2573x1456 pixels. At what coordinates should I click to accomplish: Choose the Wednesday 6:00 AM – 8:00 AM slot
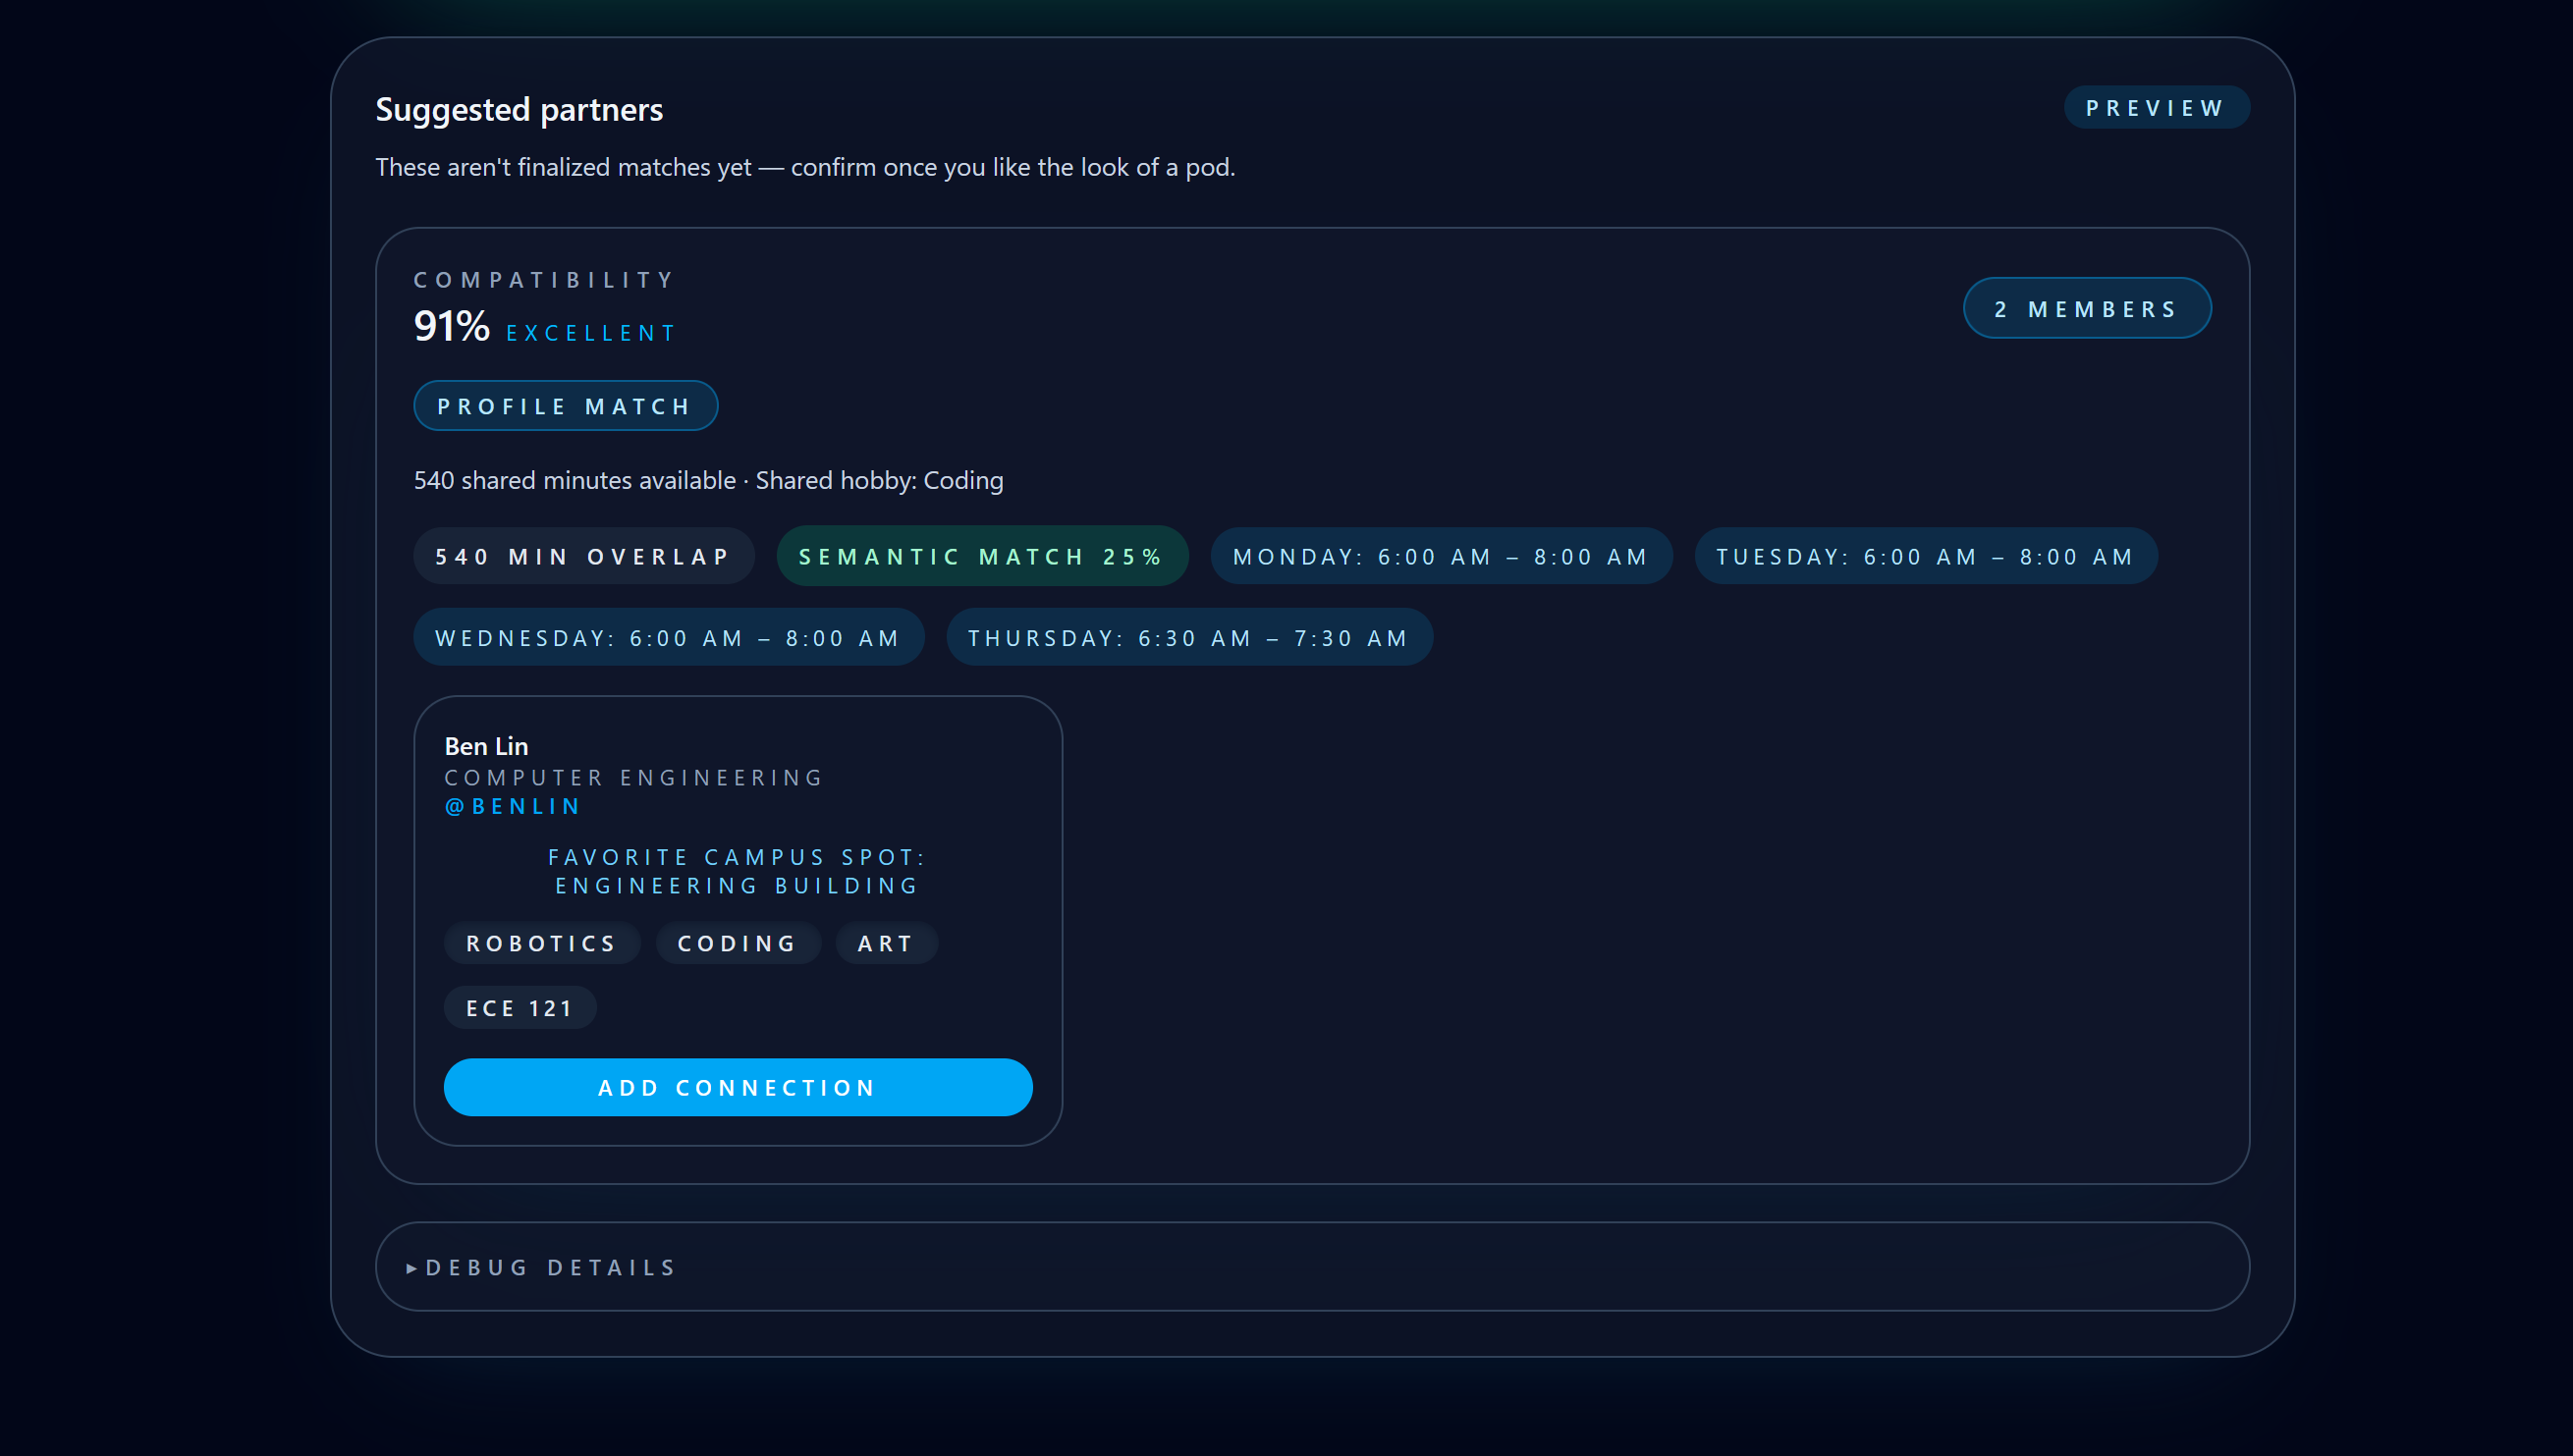pos(668,638)
